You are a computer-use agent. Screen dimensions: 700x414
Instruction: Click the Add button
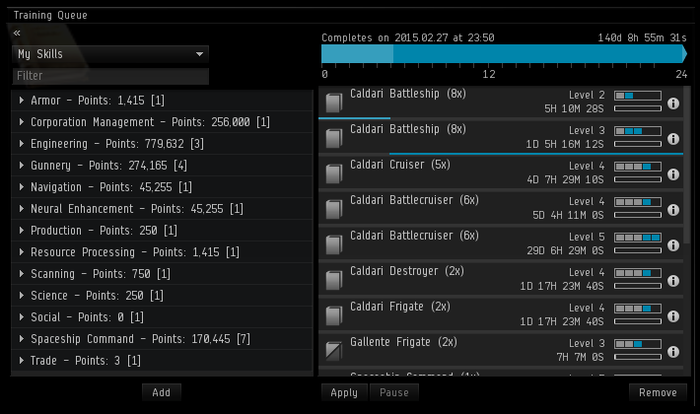pyautogui.click(x=161, y=392)
